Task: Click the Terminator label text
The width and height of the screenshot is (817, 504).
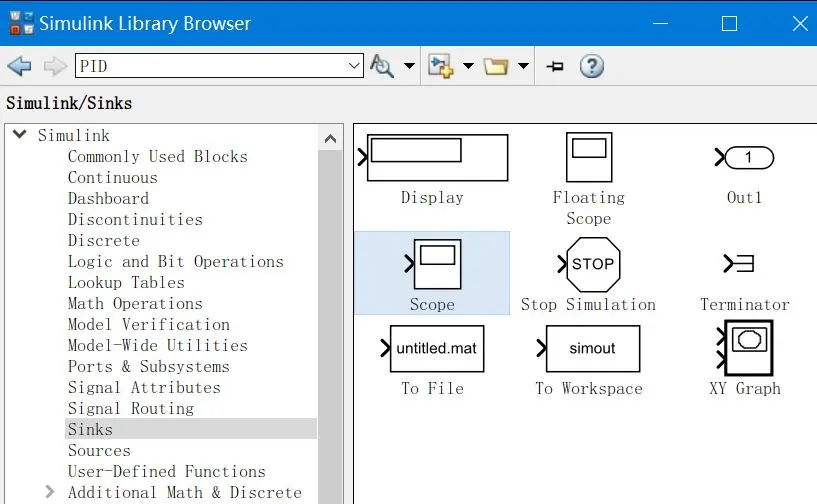Action: (745, 304)
